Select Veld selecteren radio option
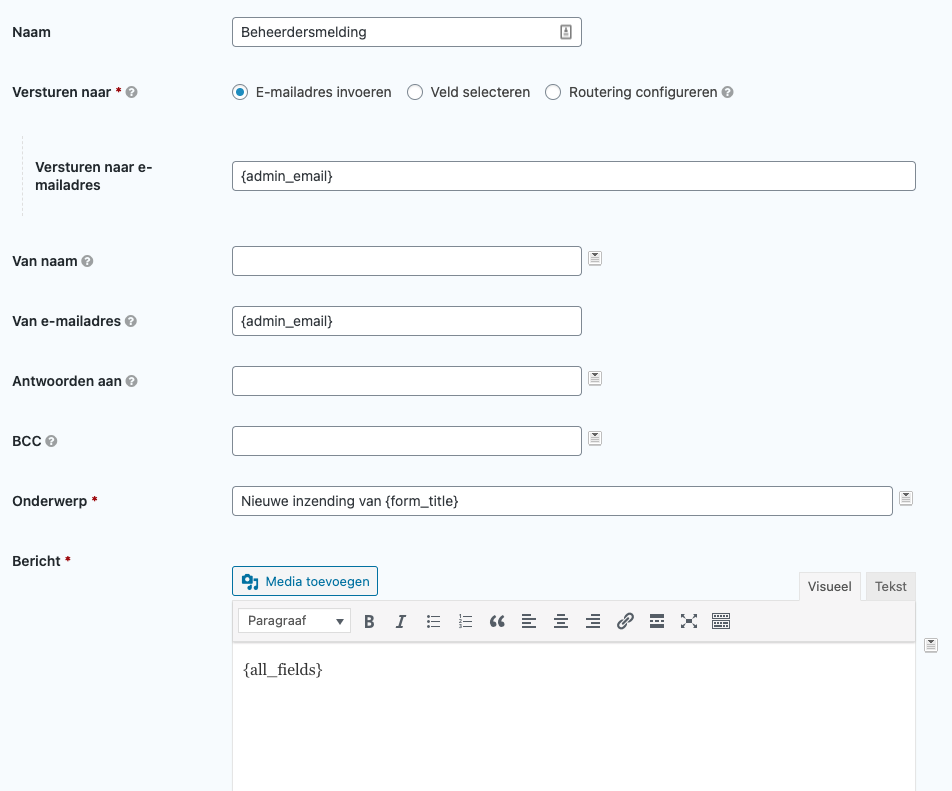The height and width of the screenshot is (791, 952). point(415,92)
